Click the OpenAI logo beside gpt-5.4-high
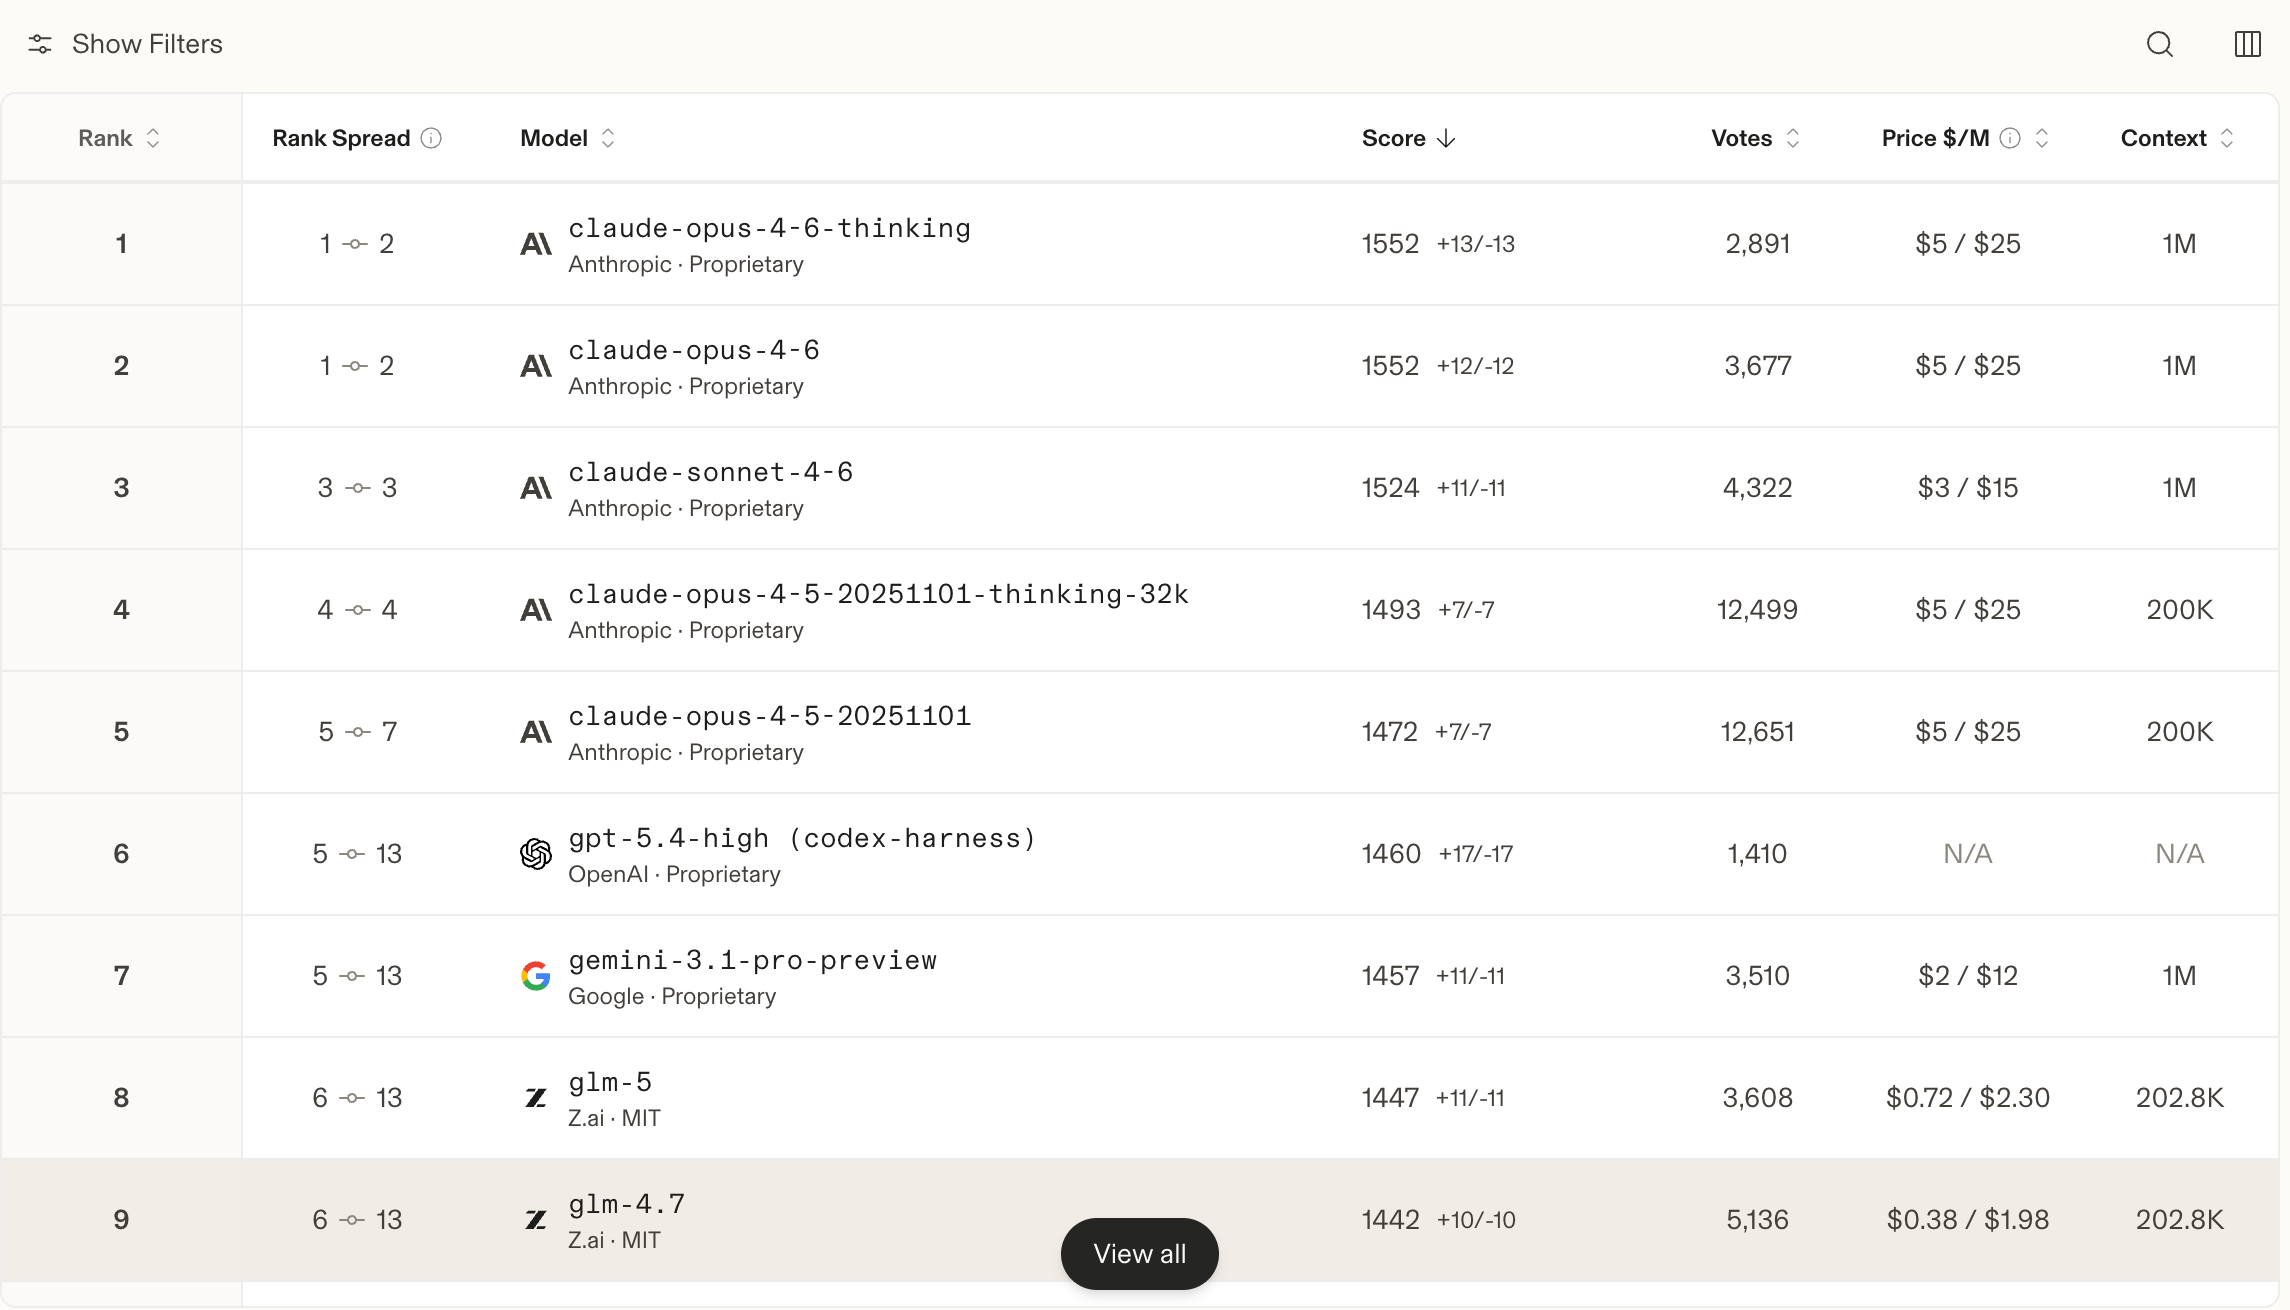The width and height of the screenshot is (2290, 1310). point(536,854)
